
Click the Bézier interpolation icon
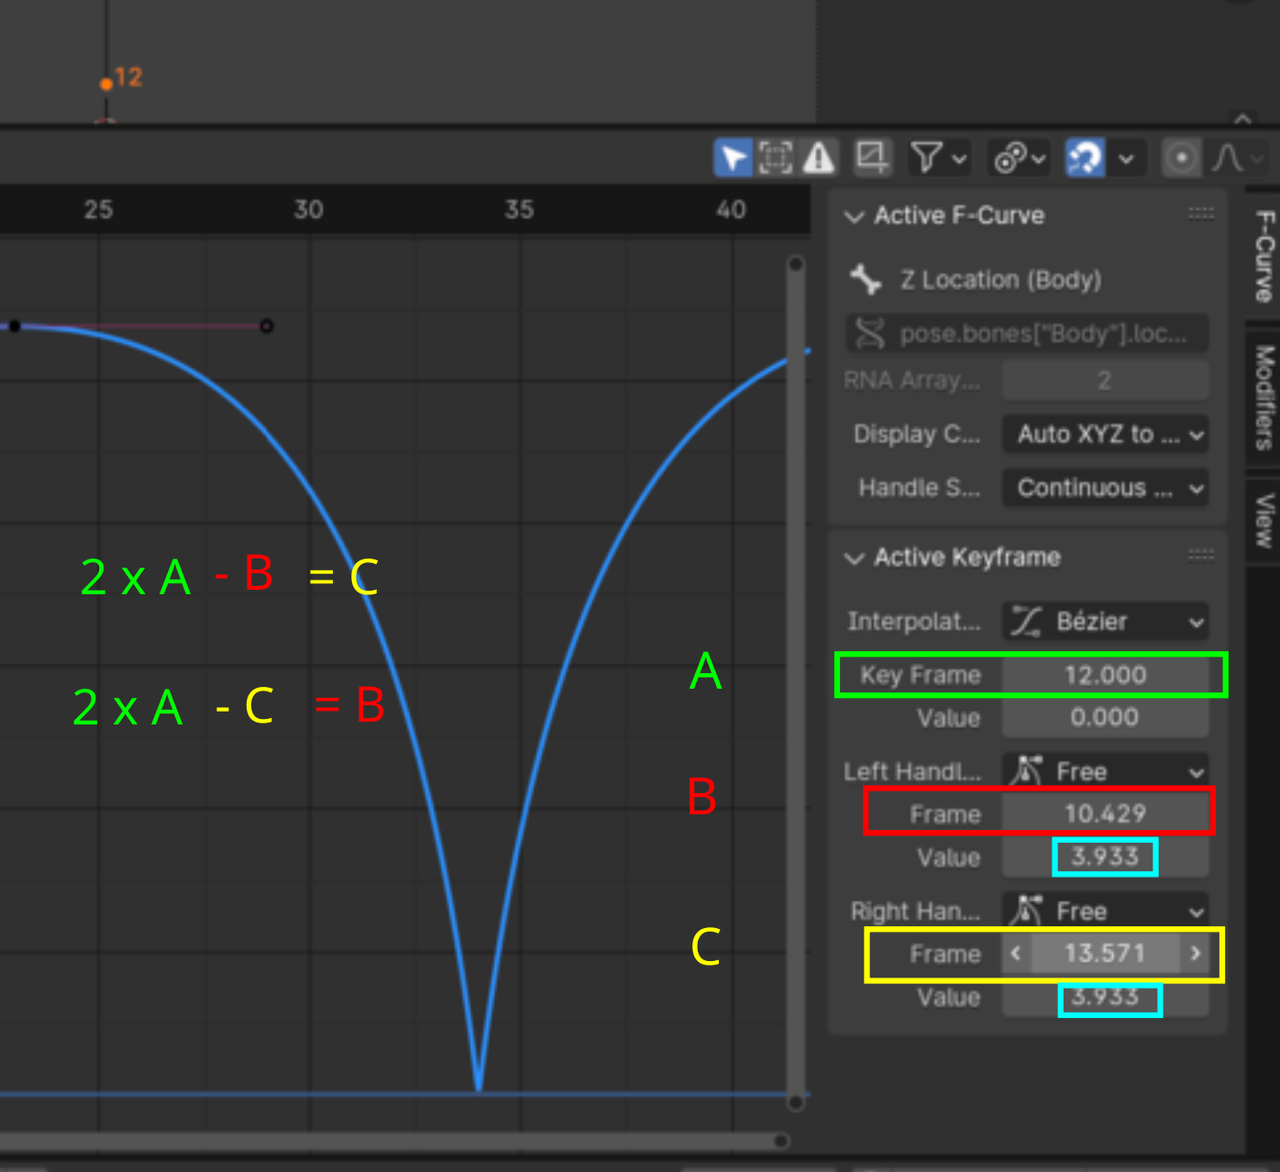click(1027, 622)
